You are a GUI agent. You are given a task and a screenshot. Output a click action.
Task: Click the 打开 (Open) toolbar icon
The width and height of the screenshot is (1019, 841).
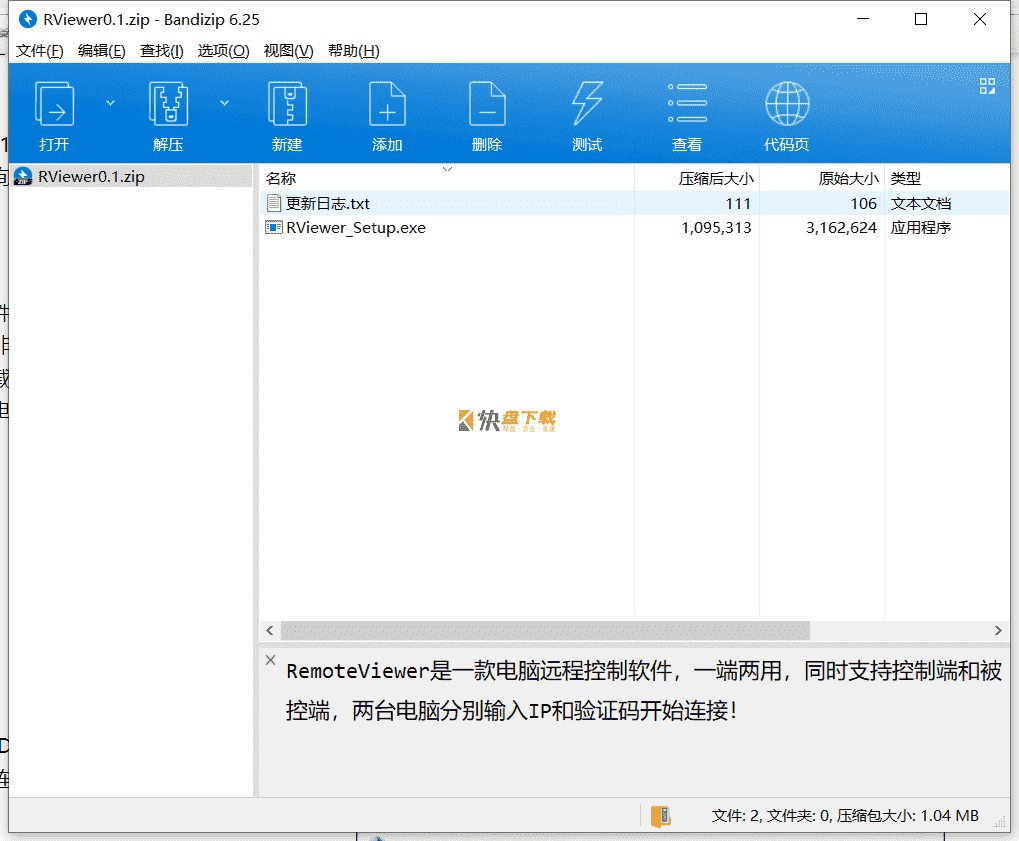(x=54, y=104)
